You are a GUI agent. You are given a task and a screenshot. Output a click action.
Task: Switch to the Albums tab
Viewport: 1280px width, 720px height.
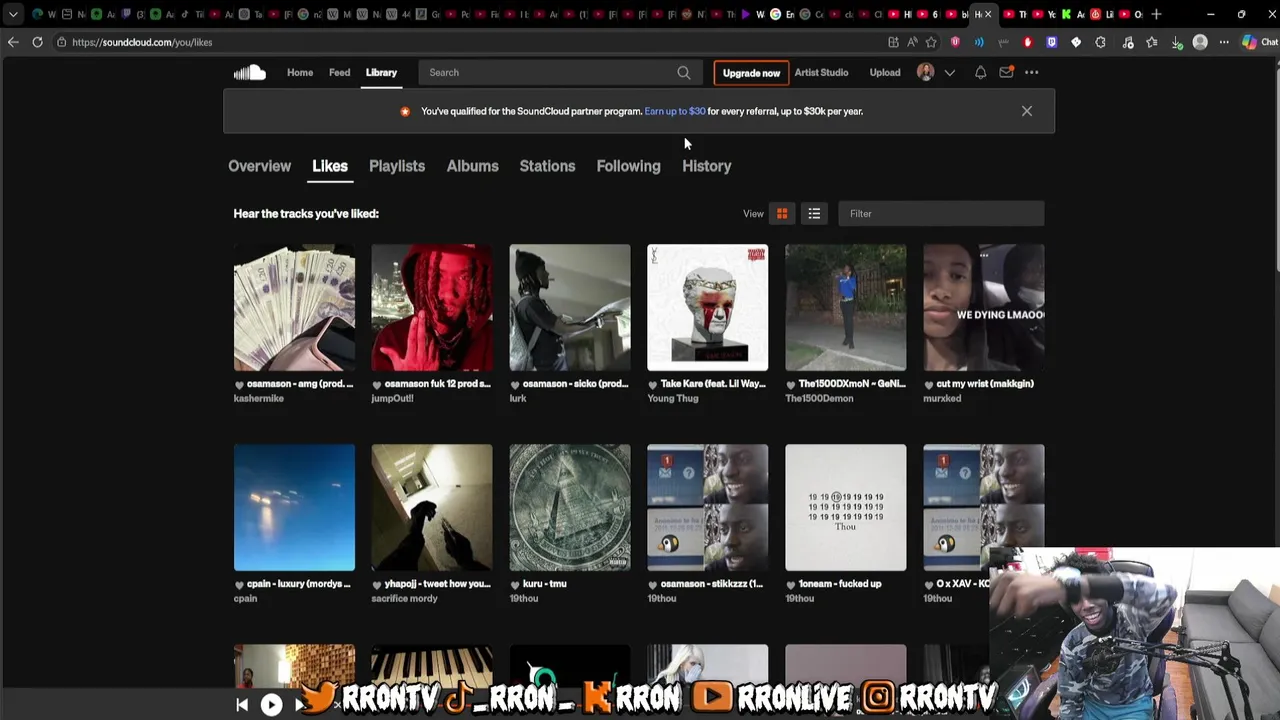(x=472, y=166)
